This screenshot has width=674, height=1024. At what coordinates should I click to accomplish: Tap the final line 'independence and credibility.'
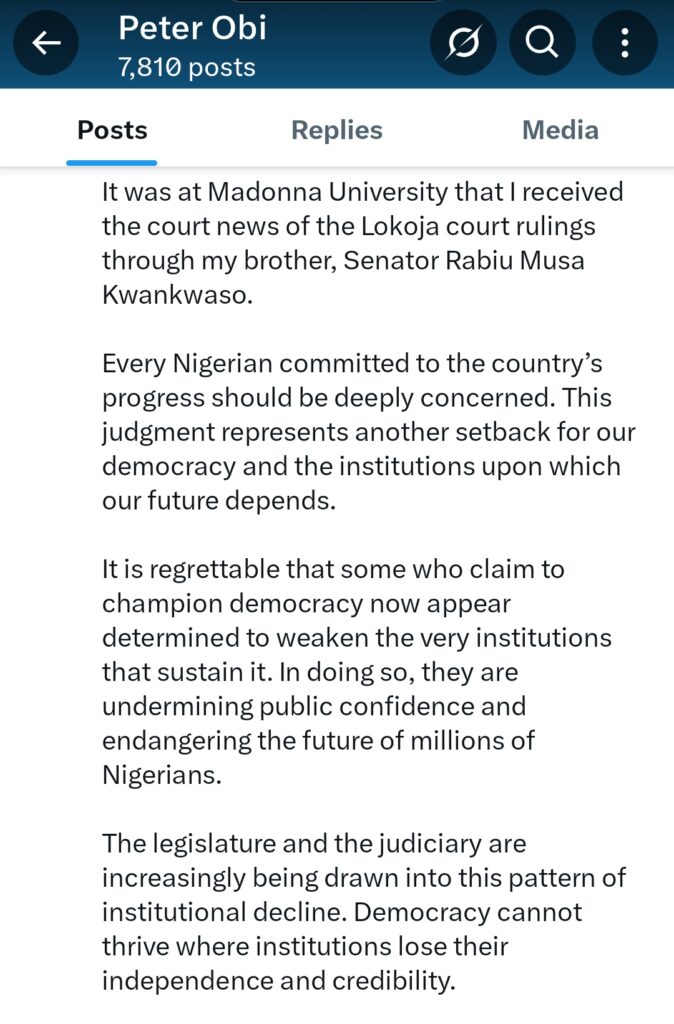[x=278, y=981]
